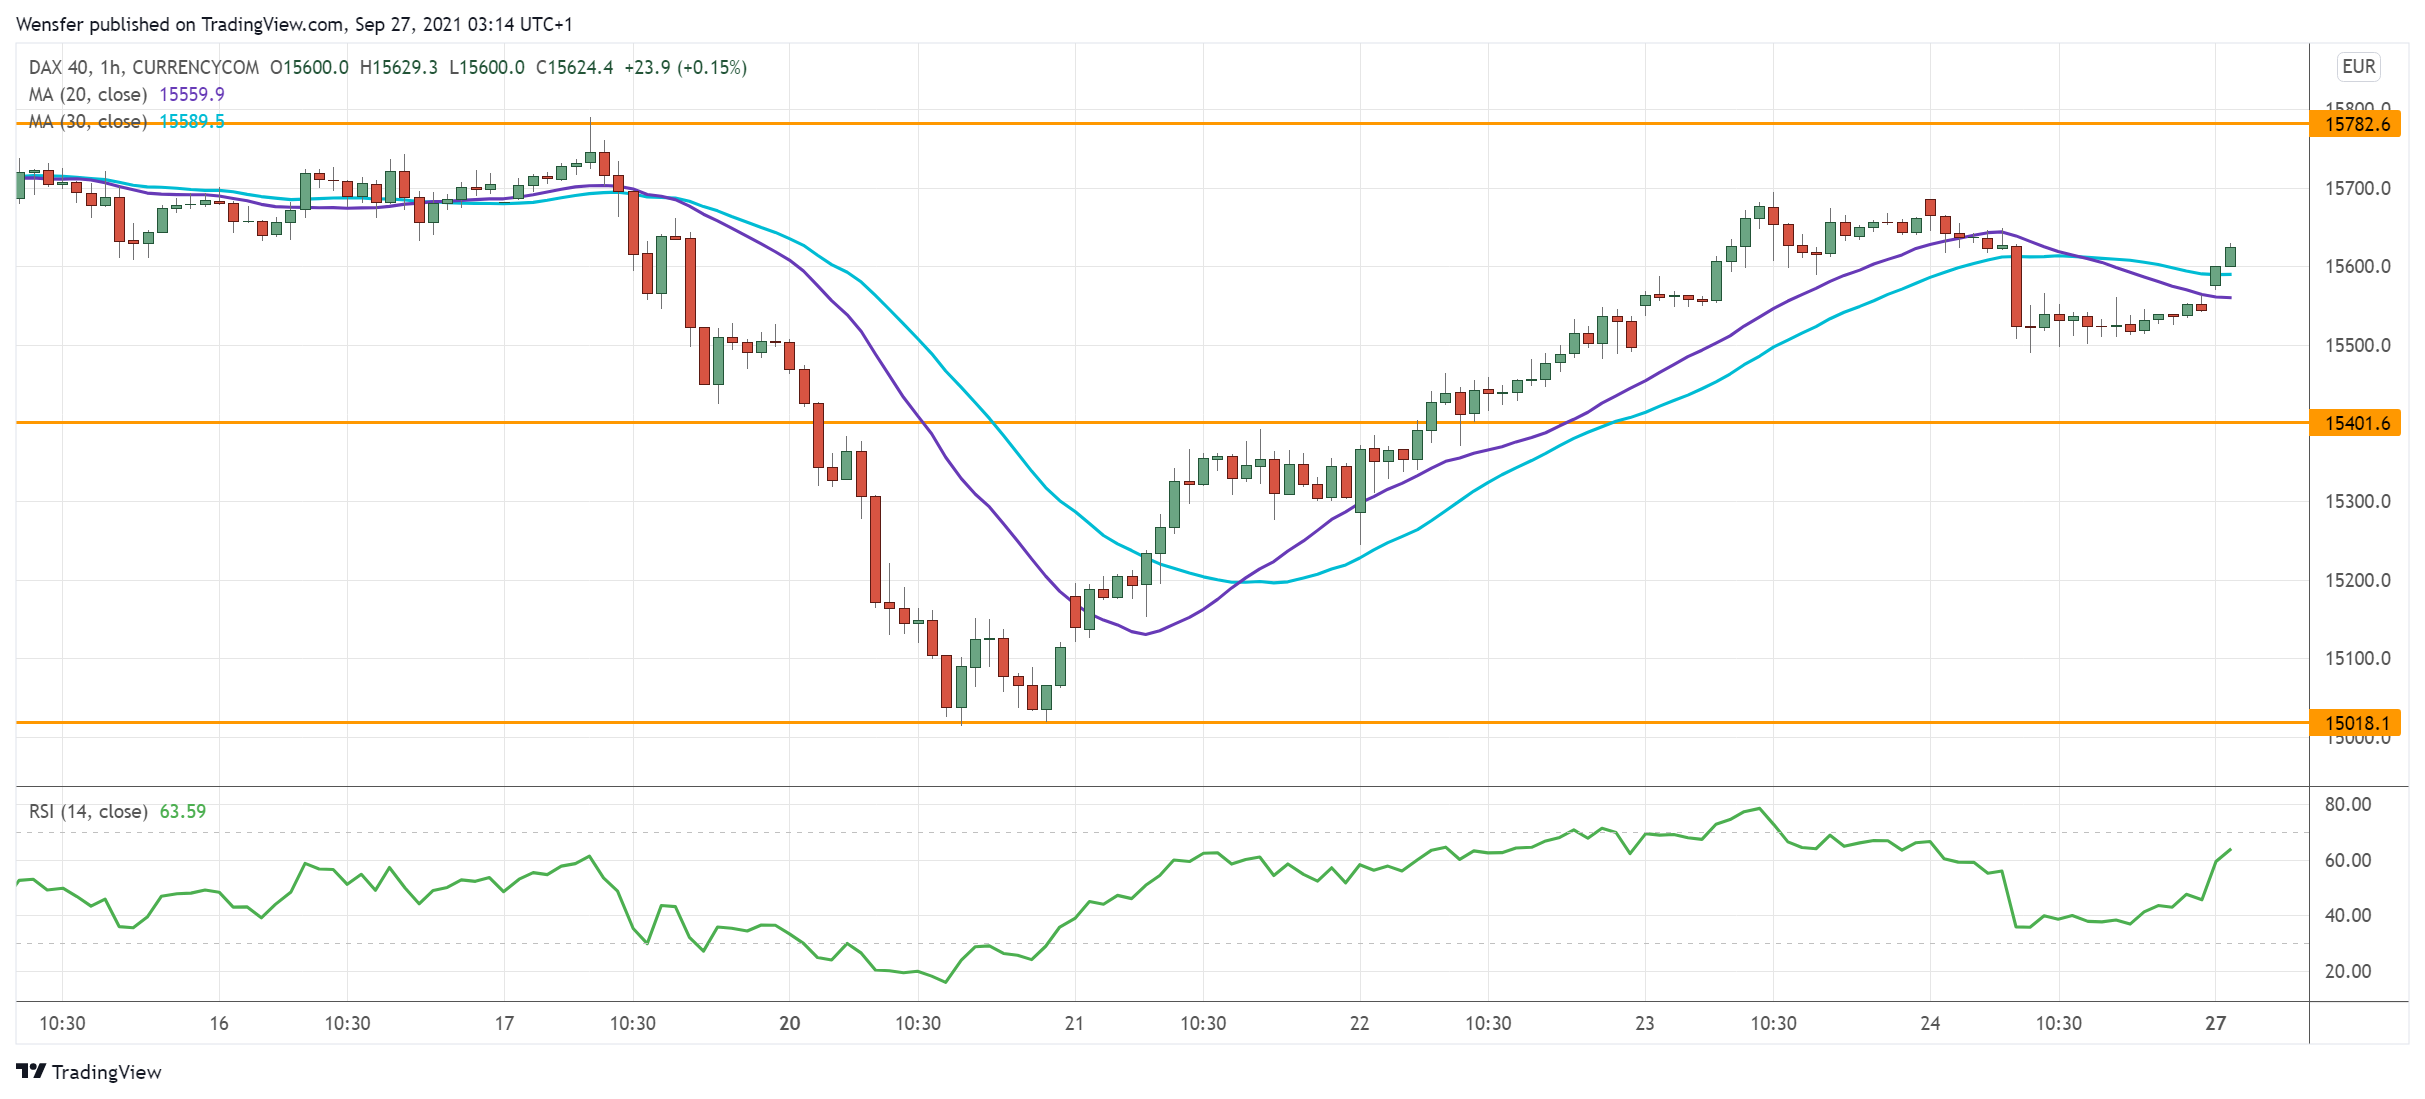Screen dimensions: 2425x1099
Task: Click the 1h interval in chart title
Action: point(110,67)
